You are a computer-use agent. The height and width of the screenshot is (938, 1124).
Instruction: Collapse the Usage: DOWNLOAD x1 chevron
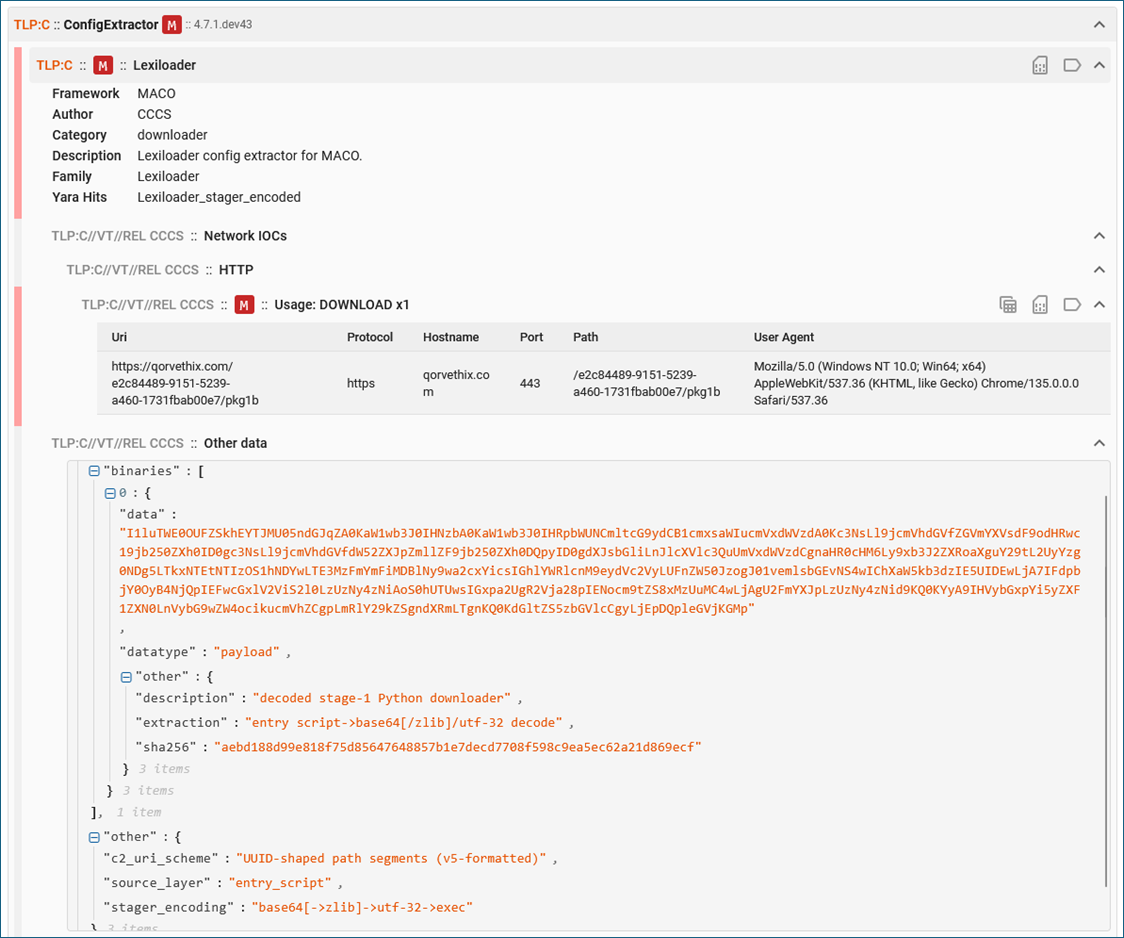pyautogui.click(x=1099, y=305)
